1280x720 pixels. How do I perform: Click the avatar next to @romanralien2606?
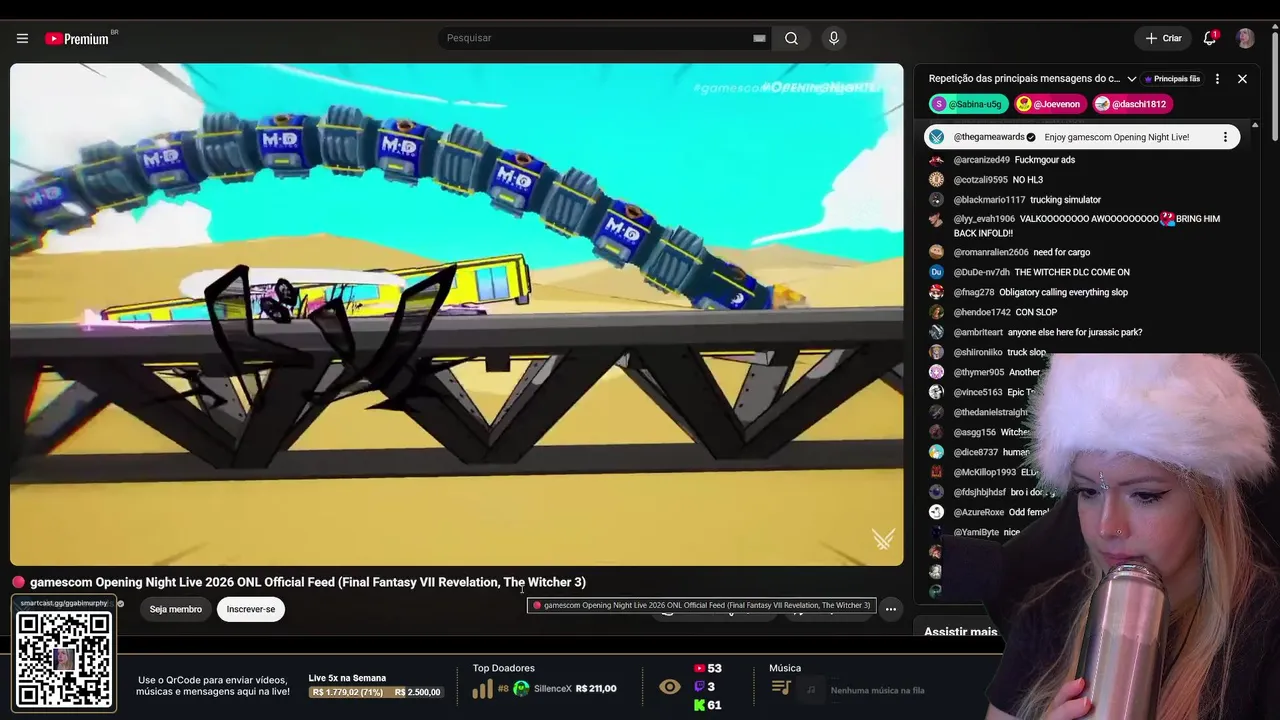[936, 252]
